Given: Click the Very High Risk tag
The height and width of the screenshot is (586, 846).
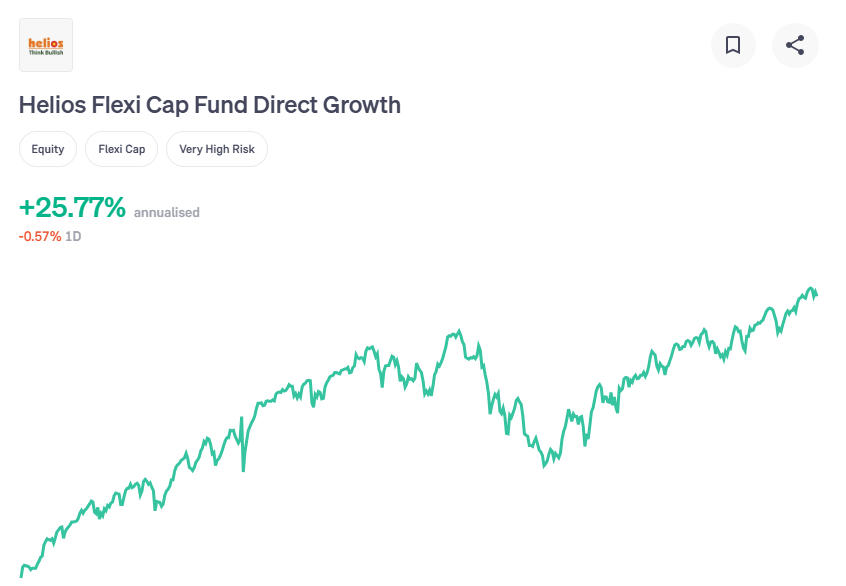Looking at the screenshot, I should point(217,149).
